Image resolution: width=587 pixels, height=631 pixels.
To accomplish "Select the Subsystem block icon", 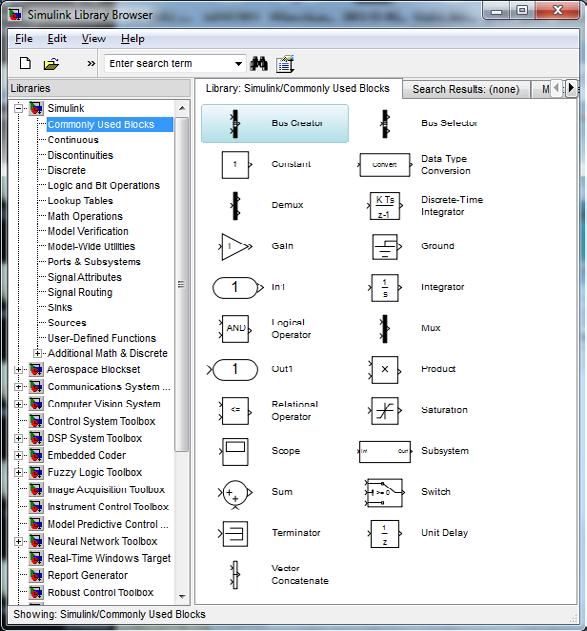I will [x=385, y=452].
